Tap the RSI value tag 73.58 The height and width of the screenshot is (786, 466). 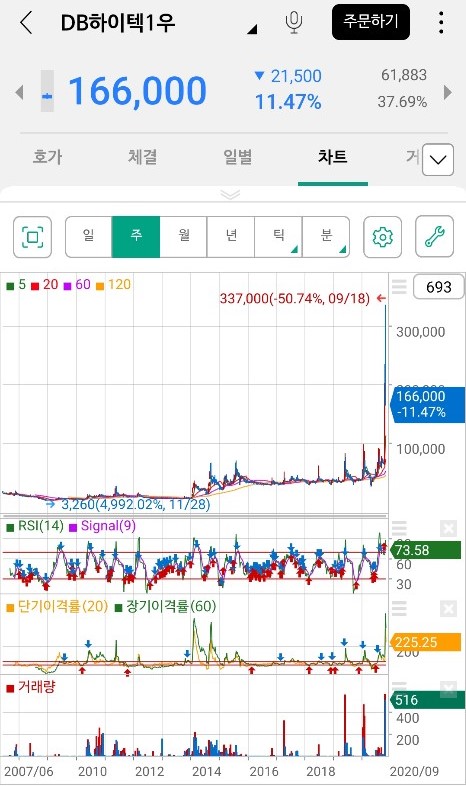pos(425,550)
